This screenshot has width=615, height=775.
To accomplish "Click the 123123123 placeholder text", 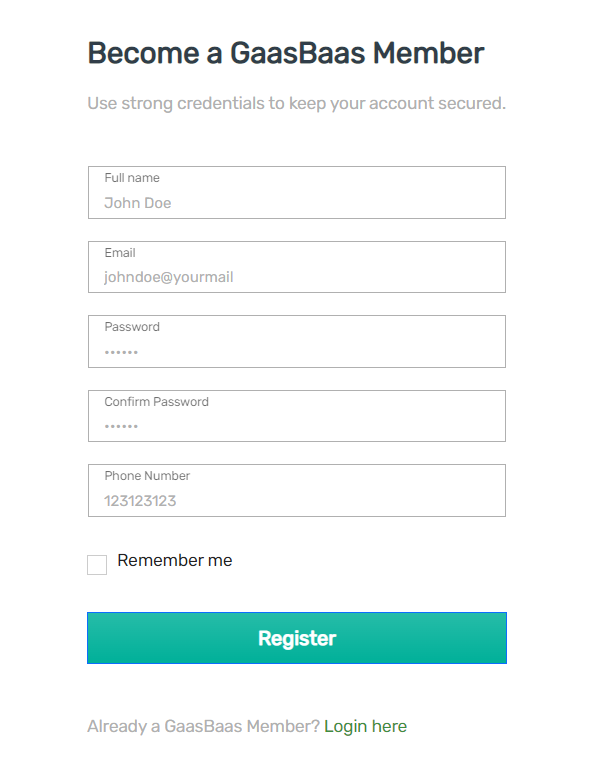I will (140, 501).
